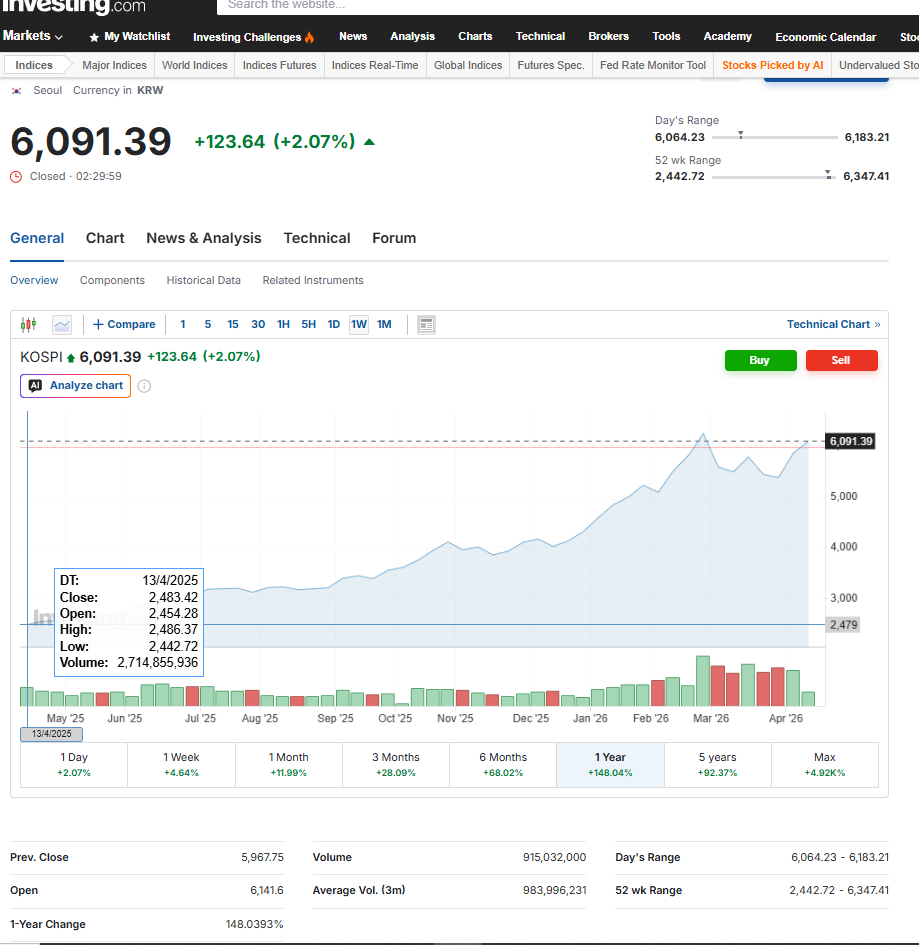Viewport: 919px width, 945px height.
Task: Select the Historical Data sub-tab
Action: point(204,280)
